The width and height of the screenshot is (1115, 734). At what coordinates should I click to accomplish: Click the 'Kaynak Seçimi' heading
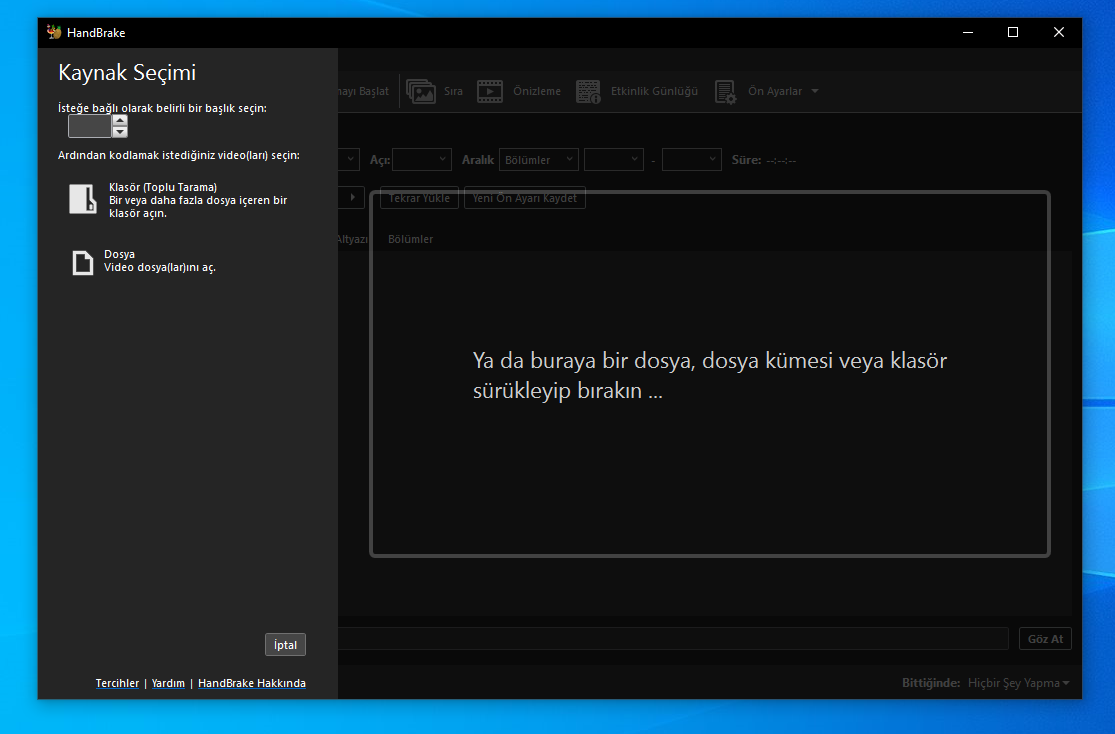127,73
